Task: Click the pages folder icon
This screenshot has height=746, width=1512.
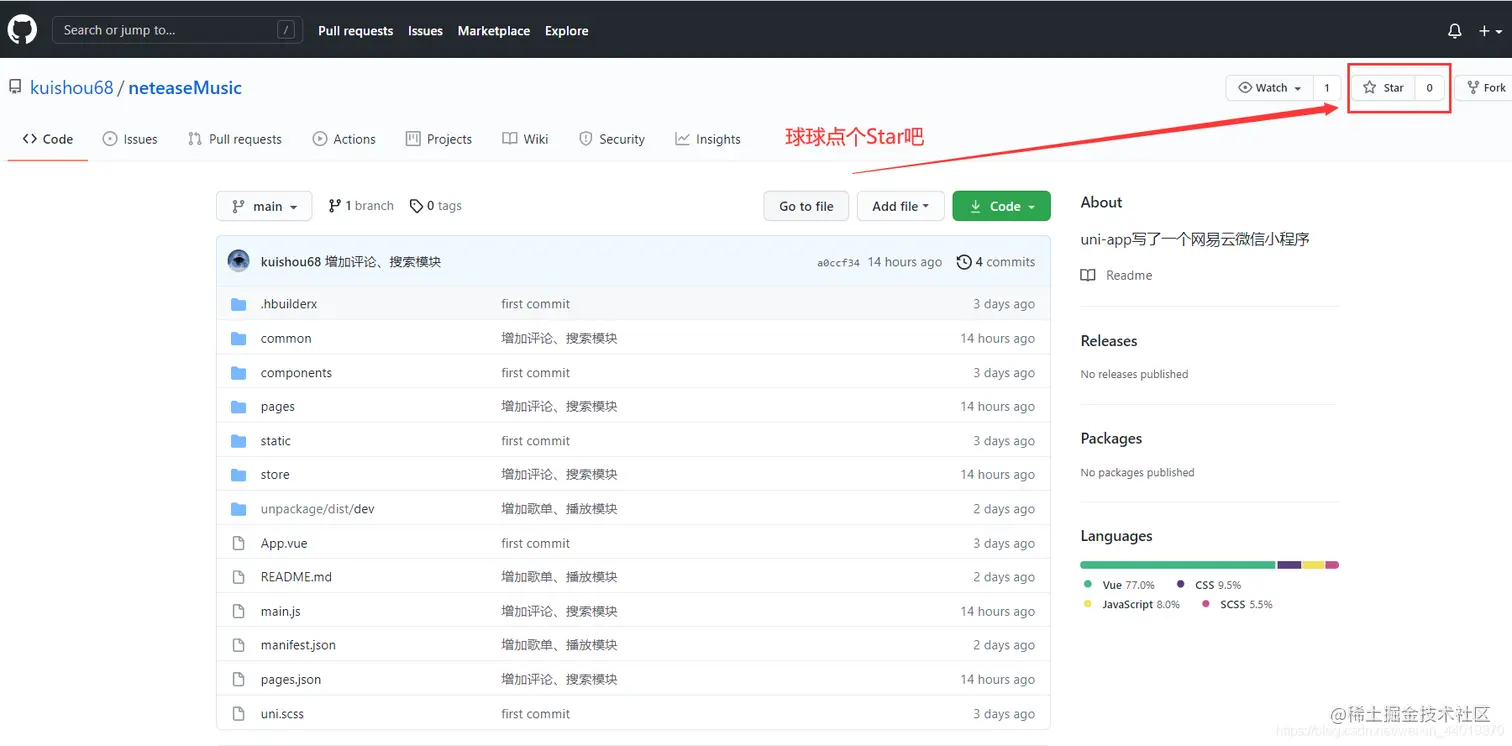Action: 238,406
